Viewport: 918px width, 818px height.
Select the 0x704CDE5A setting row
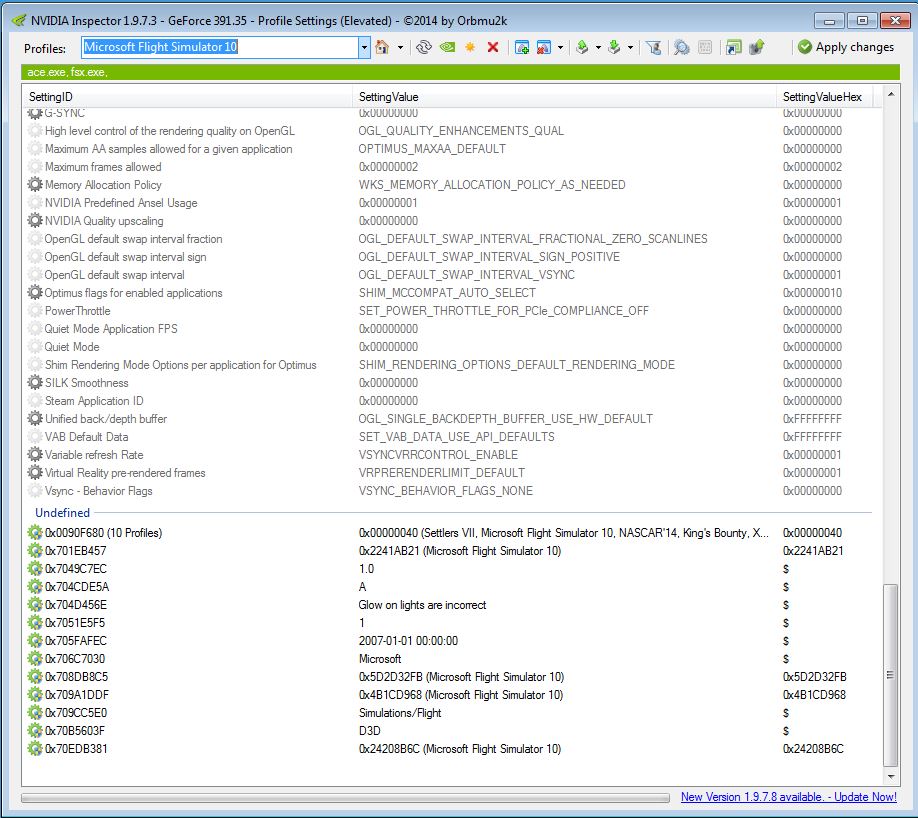coord(452,587)
